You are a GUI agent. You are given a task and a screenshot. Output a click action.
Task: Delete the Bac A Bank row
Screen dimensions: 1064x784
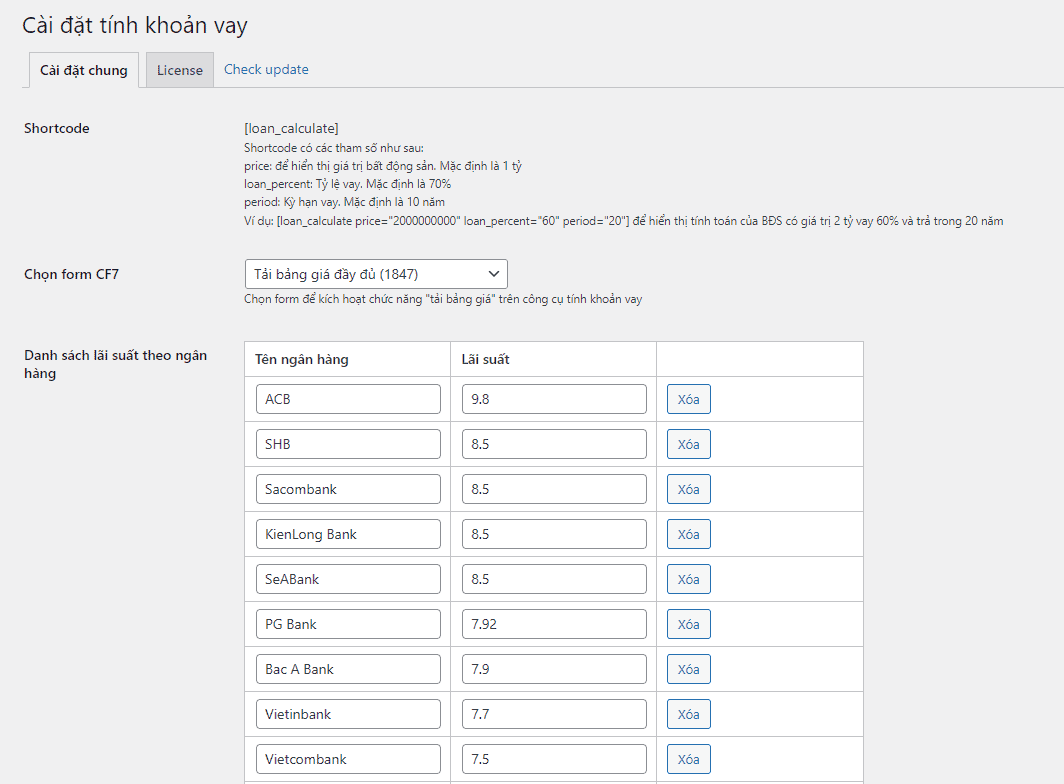tap(688, 669)
